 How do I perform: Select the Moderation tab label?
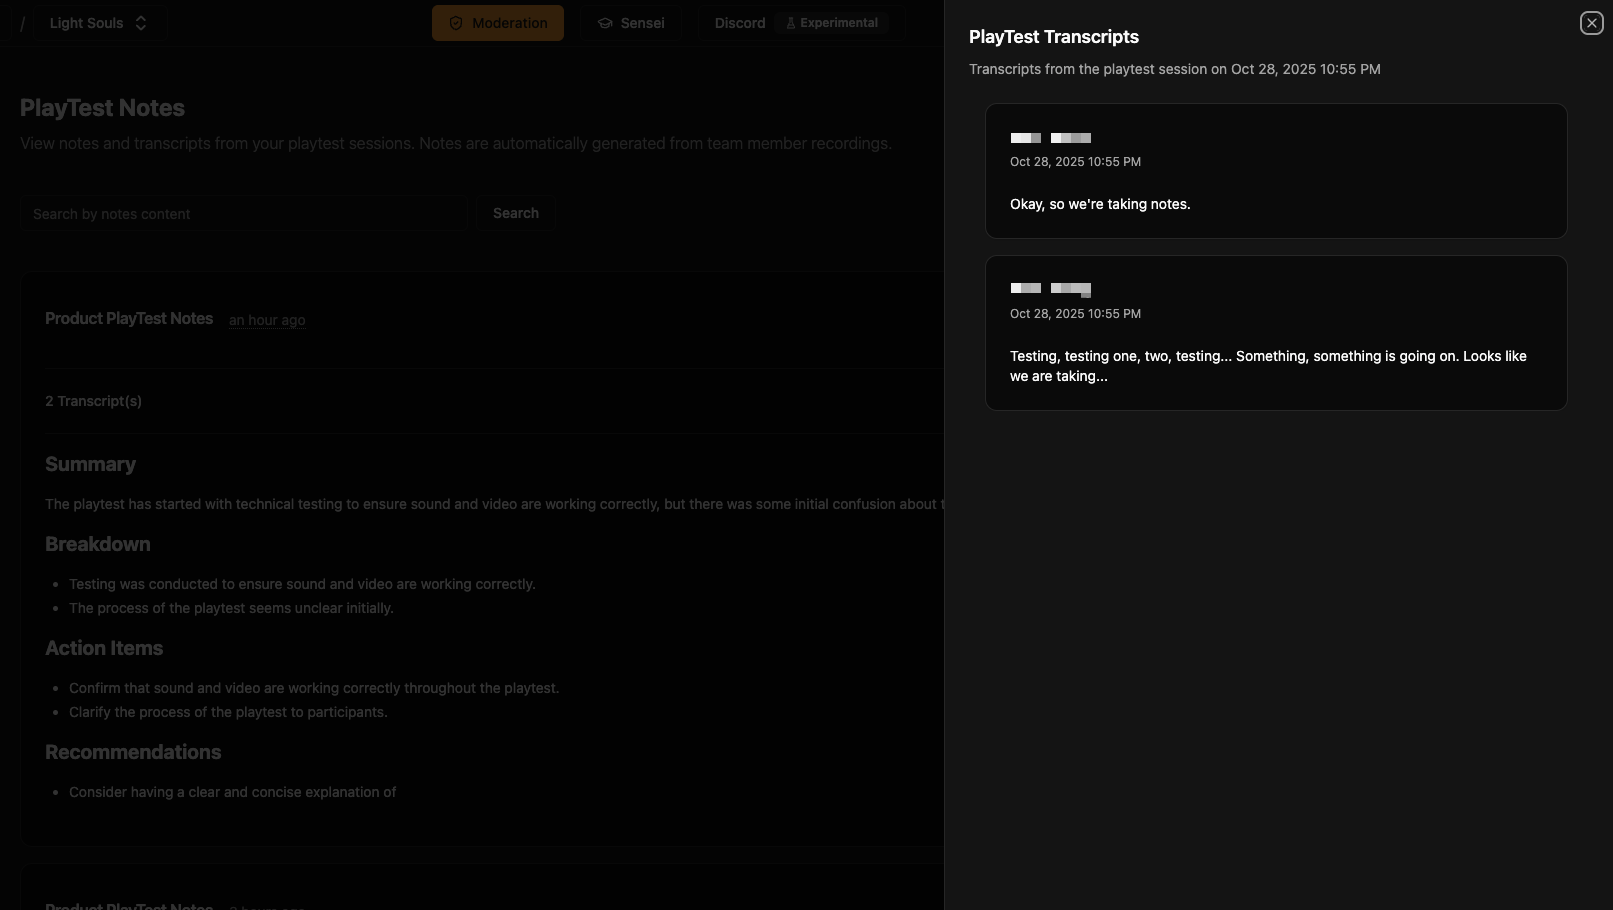coord(509,23)
